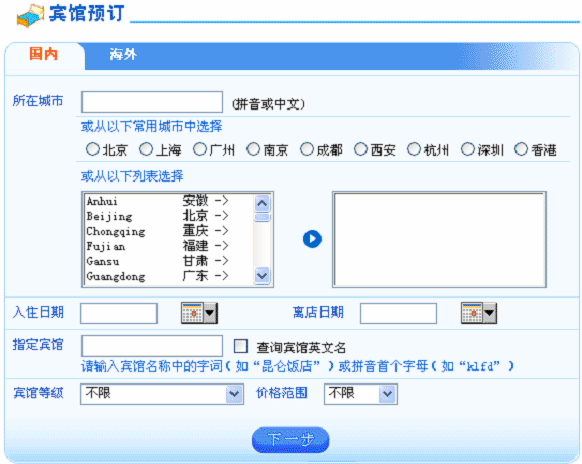
Task: Click the hotel bed logo icon
Action: point(30,16)
